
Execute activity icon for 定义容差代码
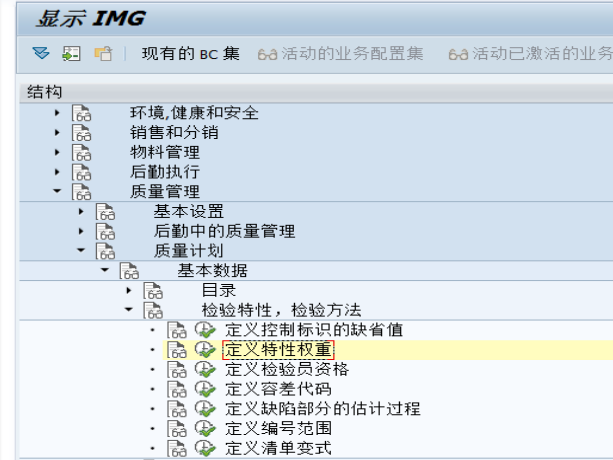coord(206,389)
